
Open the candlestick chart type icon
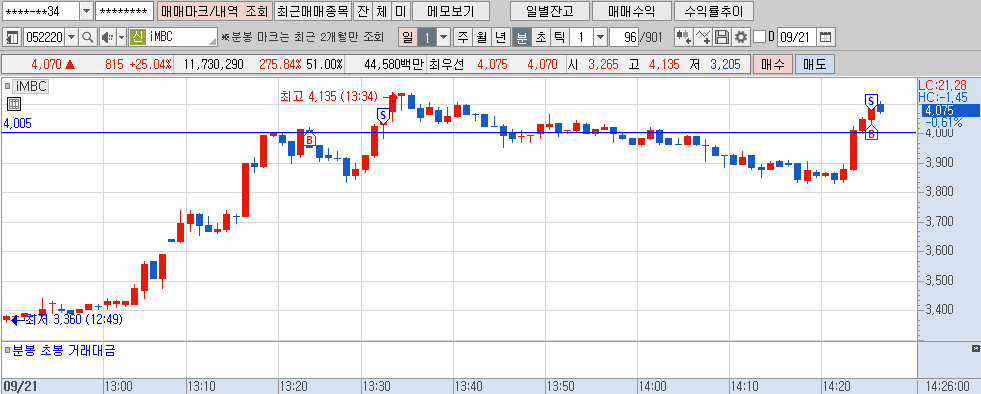point(683,37)
